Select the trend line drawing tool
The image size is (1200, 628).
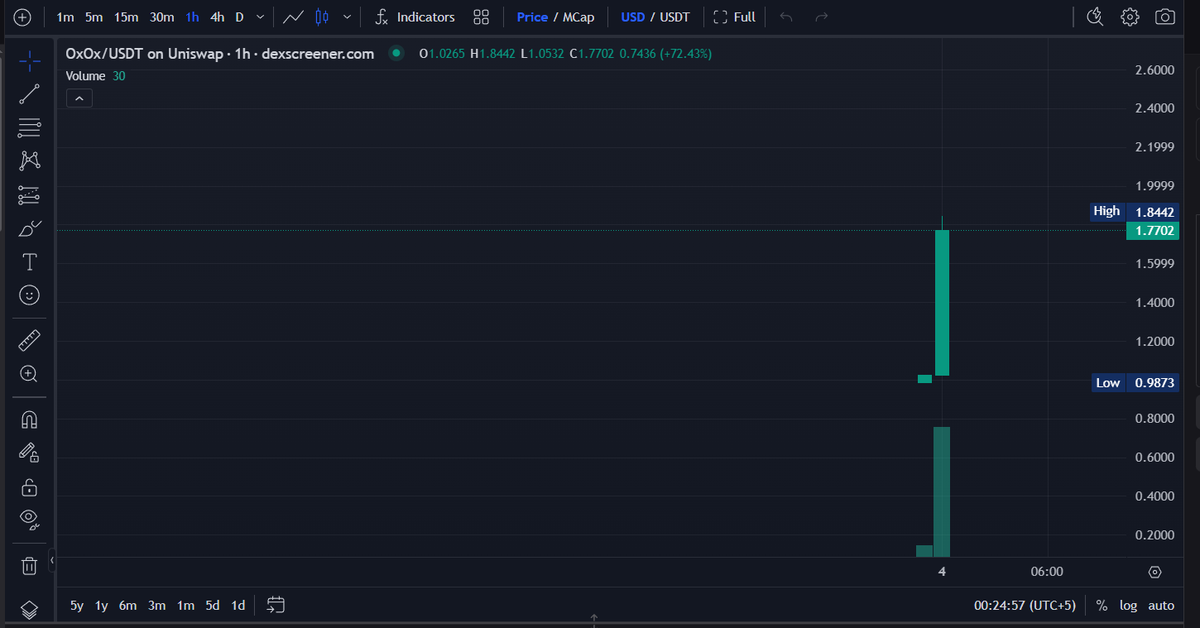coord(30,94)
